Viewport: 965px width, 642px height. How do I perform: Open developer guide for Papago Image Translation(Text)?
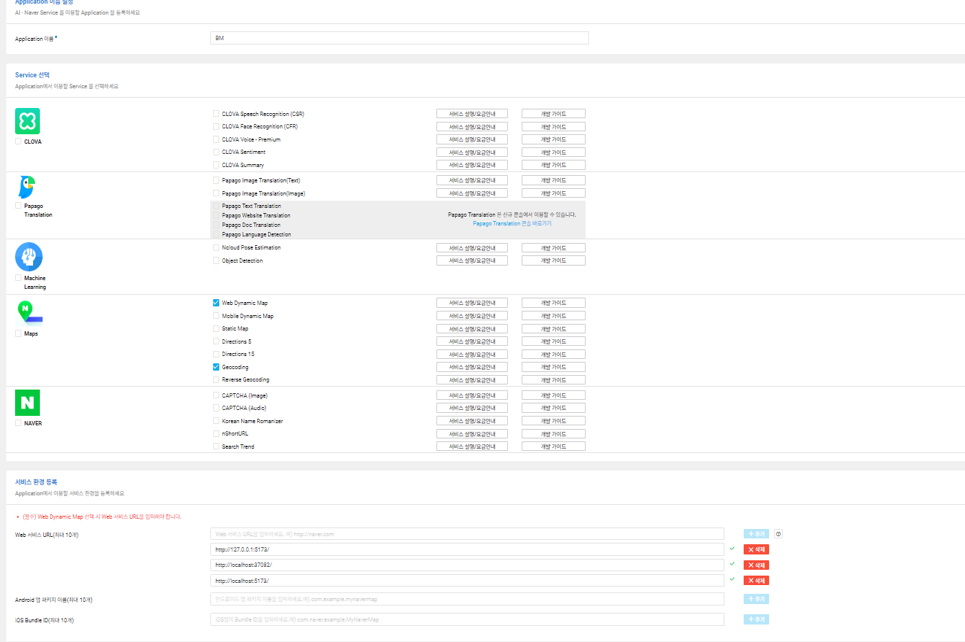pyautogui.click(x=553, y=180)
